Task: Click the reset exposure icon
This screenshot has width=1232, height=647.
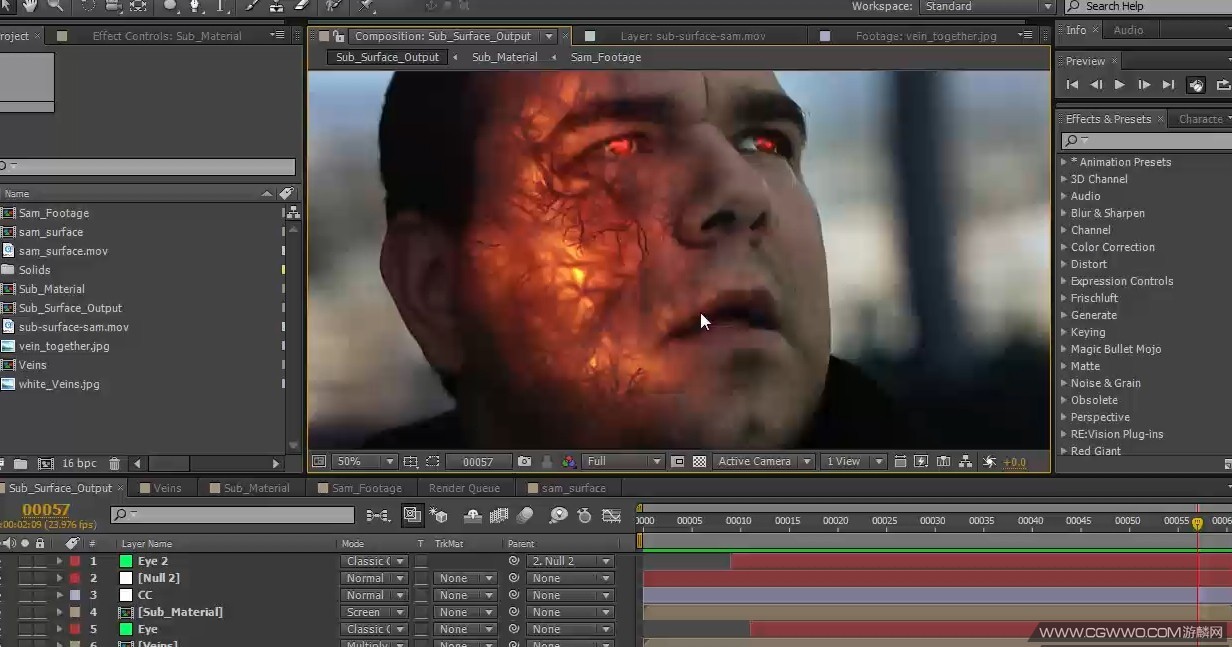Action: (x=990, y=462)
